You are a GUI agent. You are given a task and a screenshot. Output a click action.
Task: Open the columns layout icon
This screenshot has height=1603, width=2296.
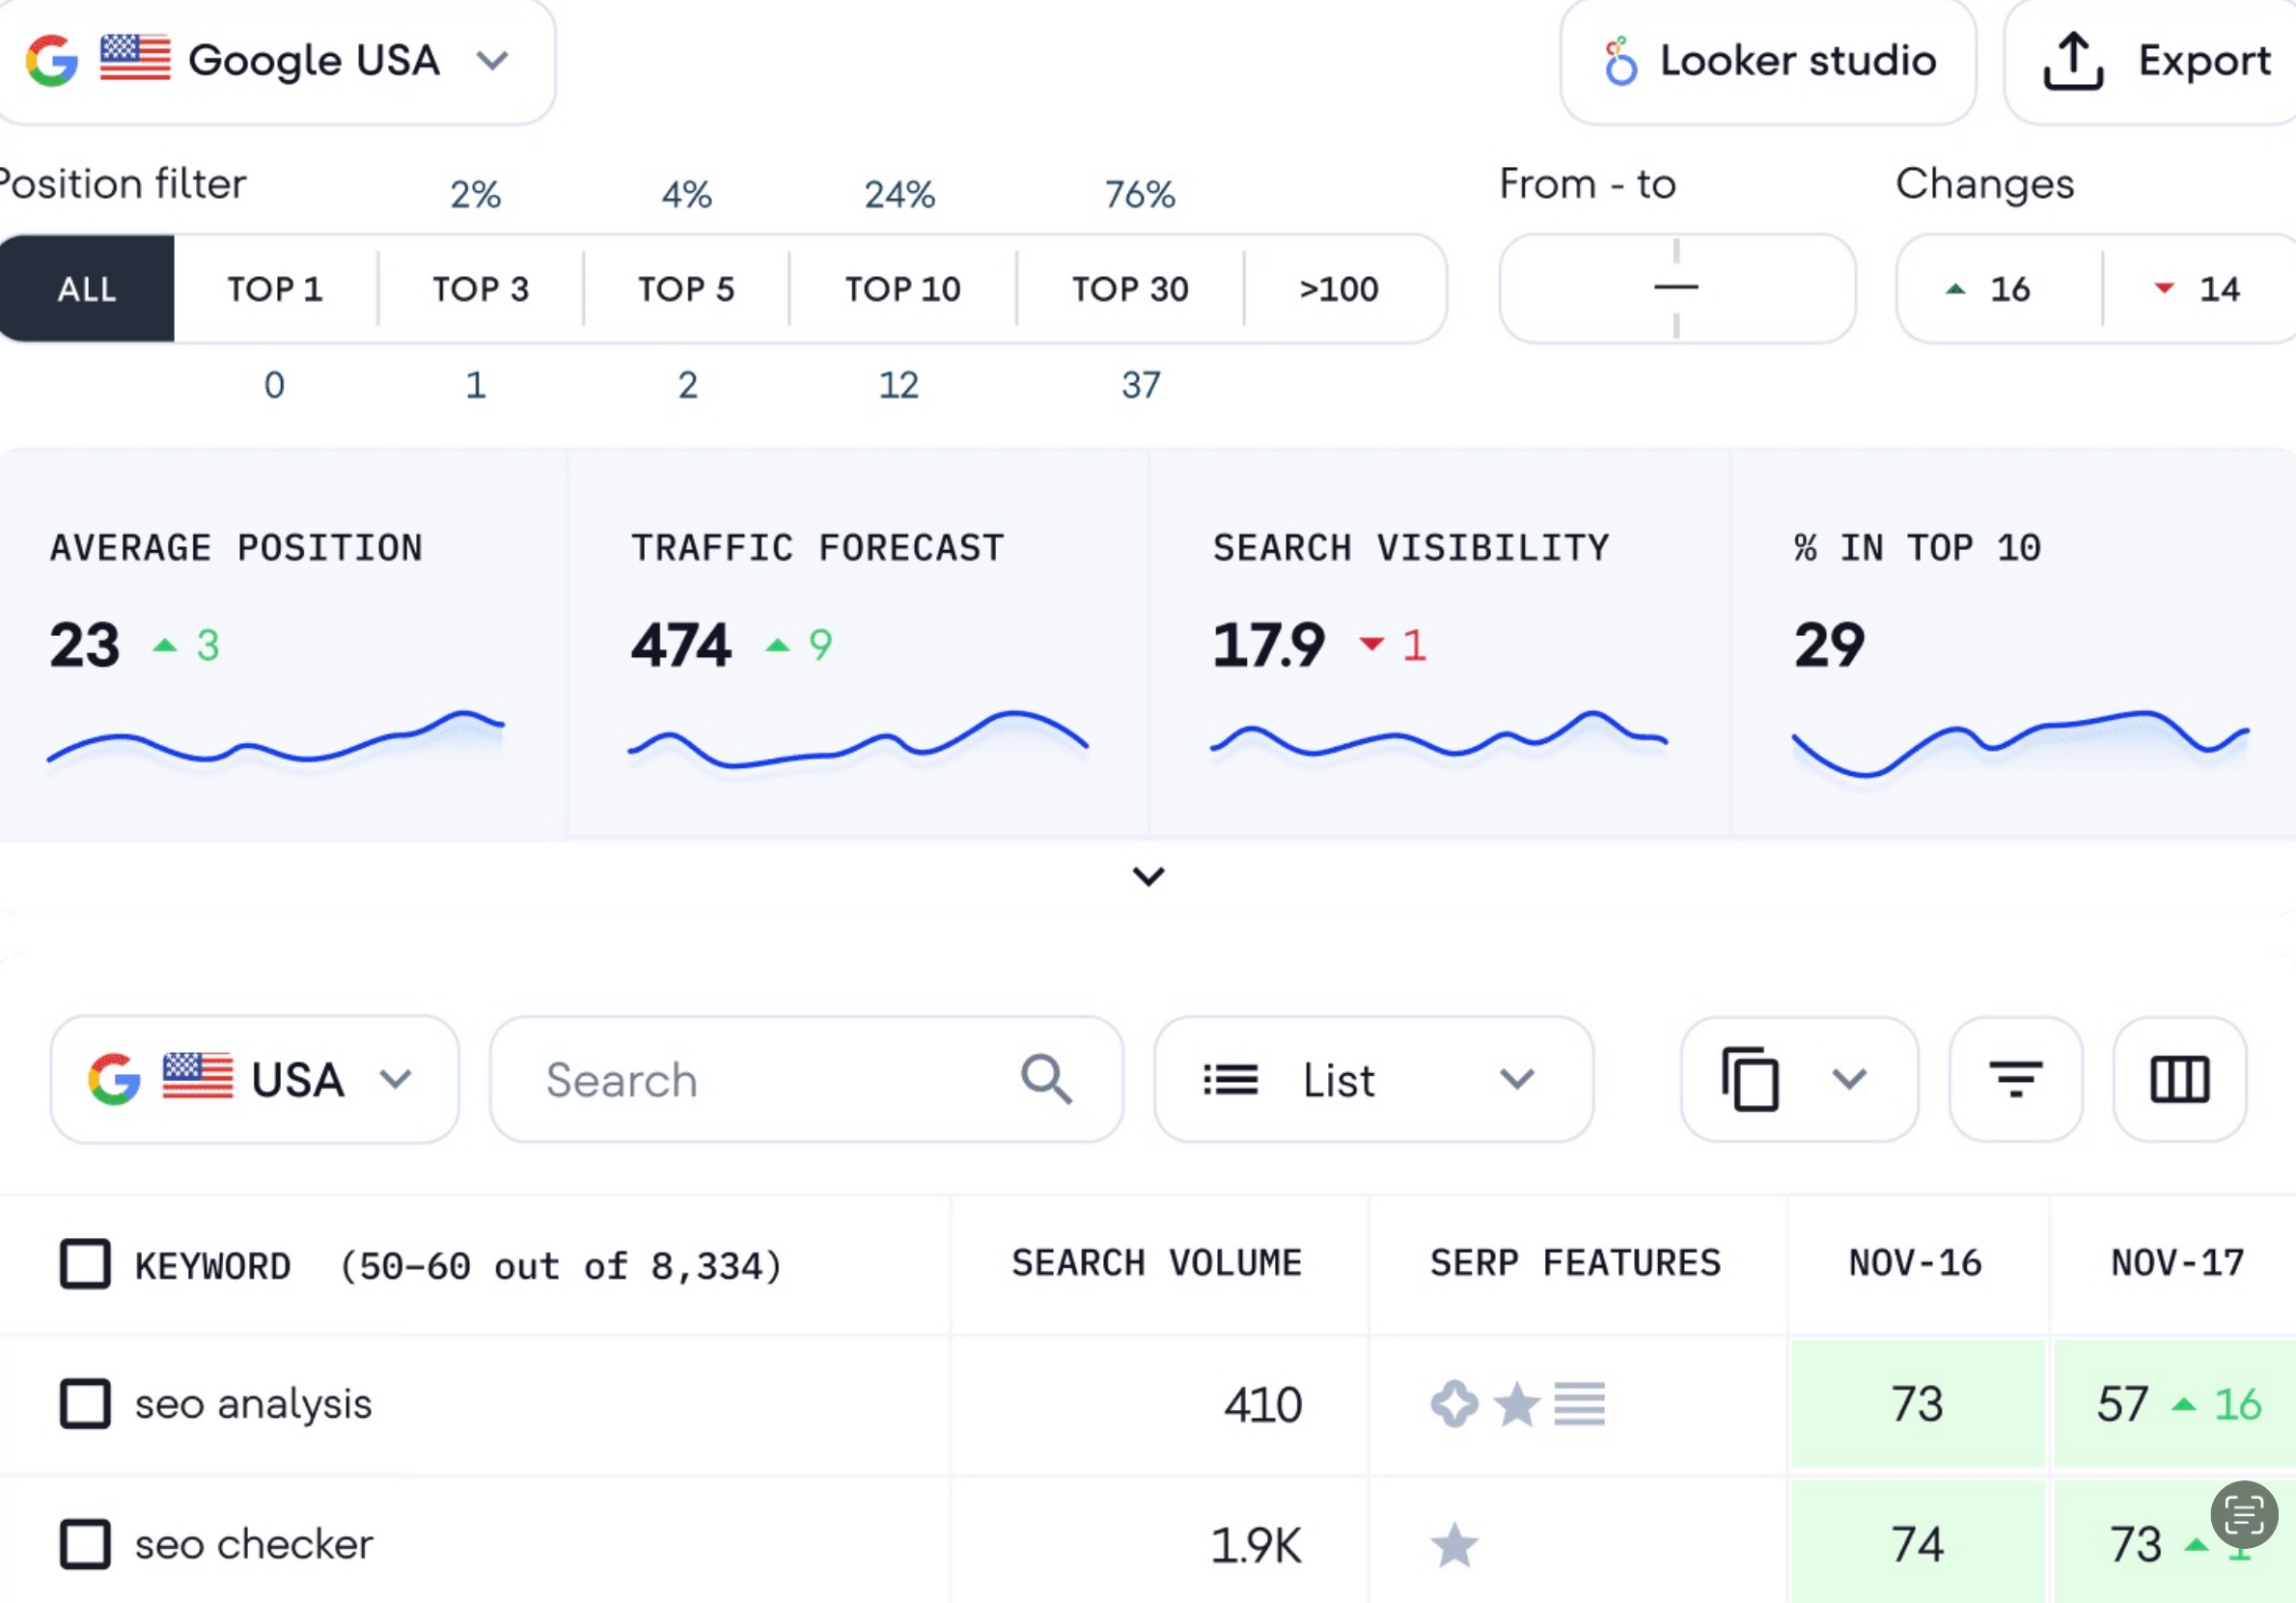[x=2179, y=1079]
